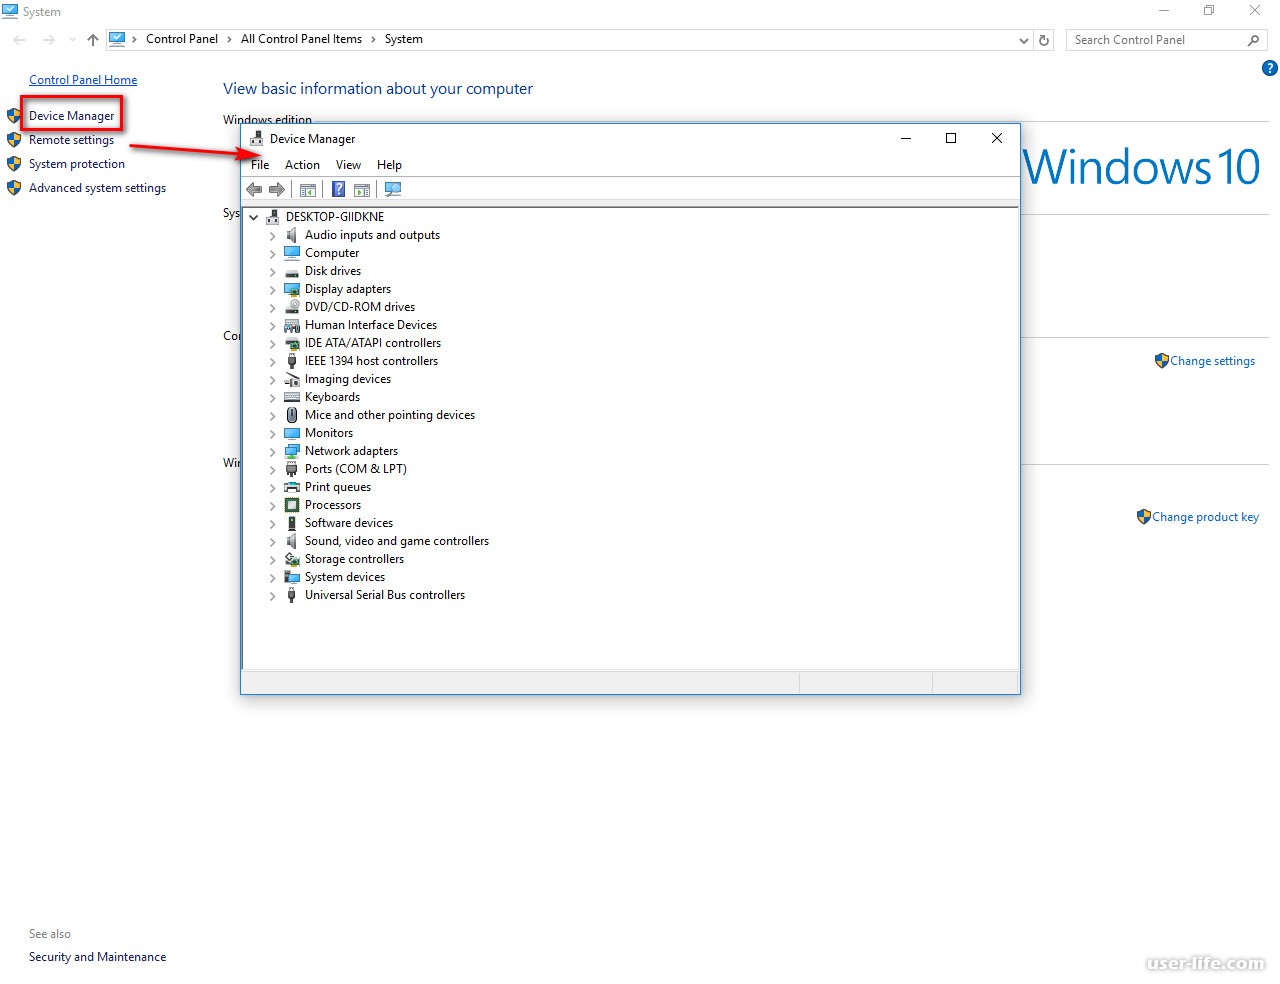The width and height of the screenshot is (1280, 984).
Task: Collapse the DESKTOP-GIIDKNE root node
Action: 254,217
